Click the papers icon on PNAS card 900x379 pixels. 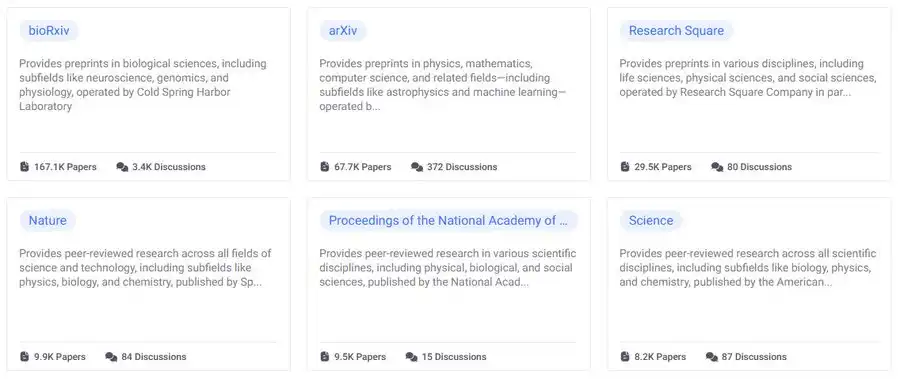coord(325,357)
